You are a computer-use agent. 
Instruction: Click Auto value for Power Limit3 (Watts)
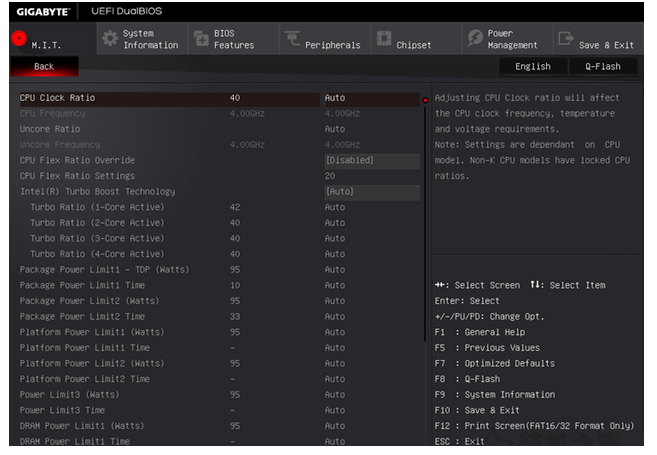pos(335,395)
